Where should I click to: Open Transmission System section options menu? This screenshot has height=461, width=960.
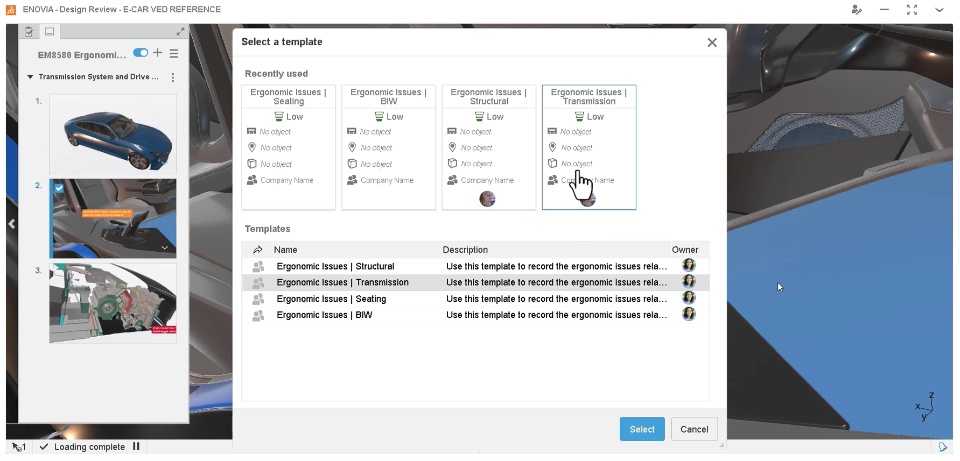pos(173,77)
